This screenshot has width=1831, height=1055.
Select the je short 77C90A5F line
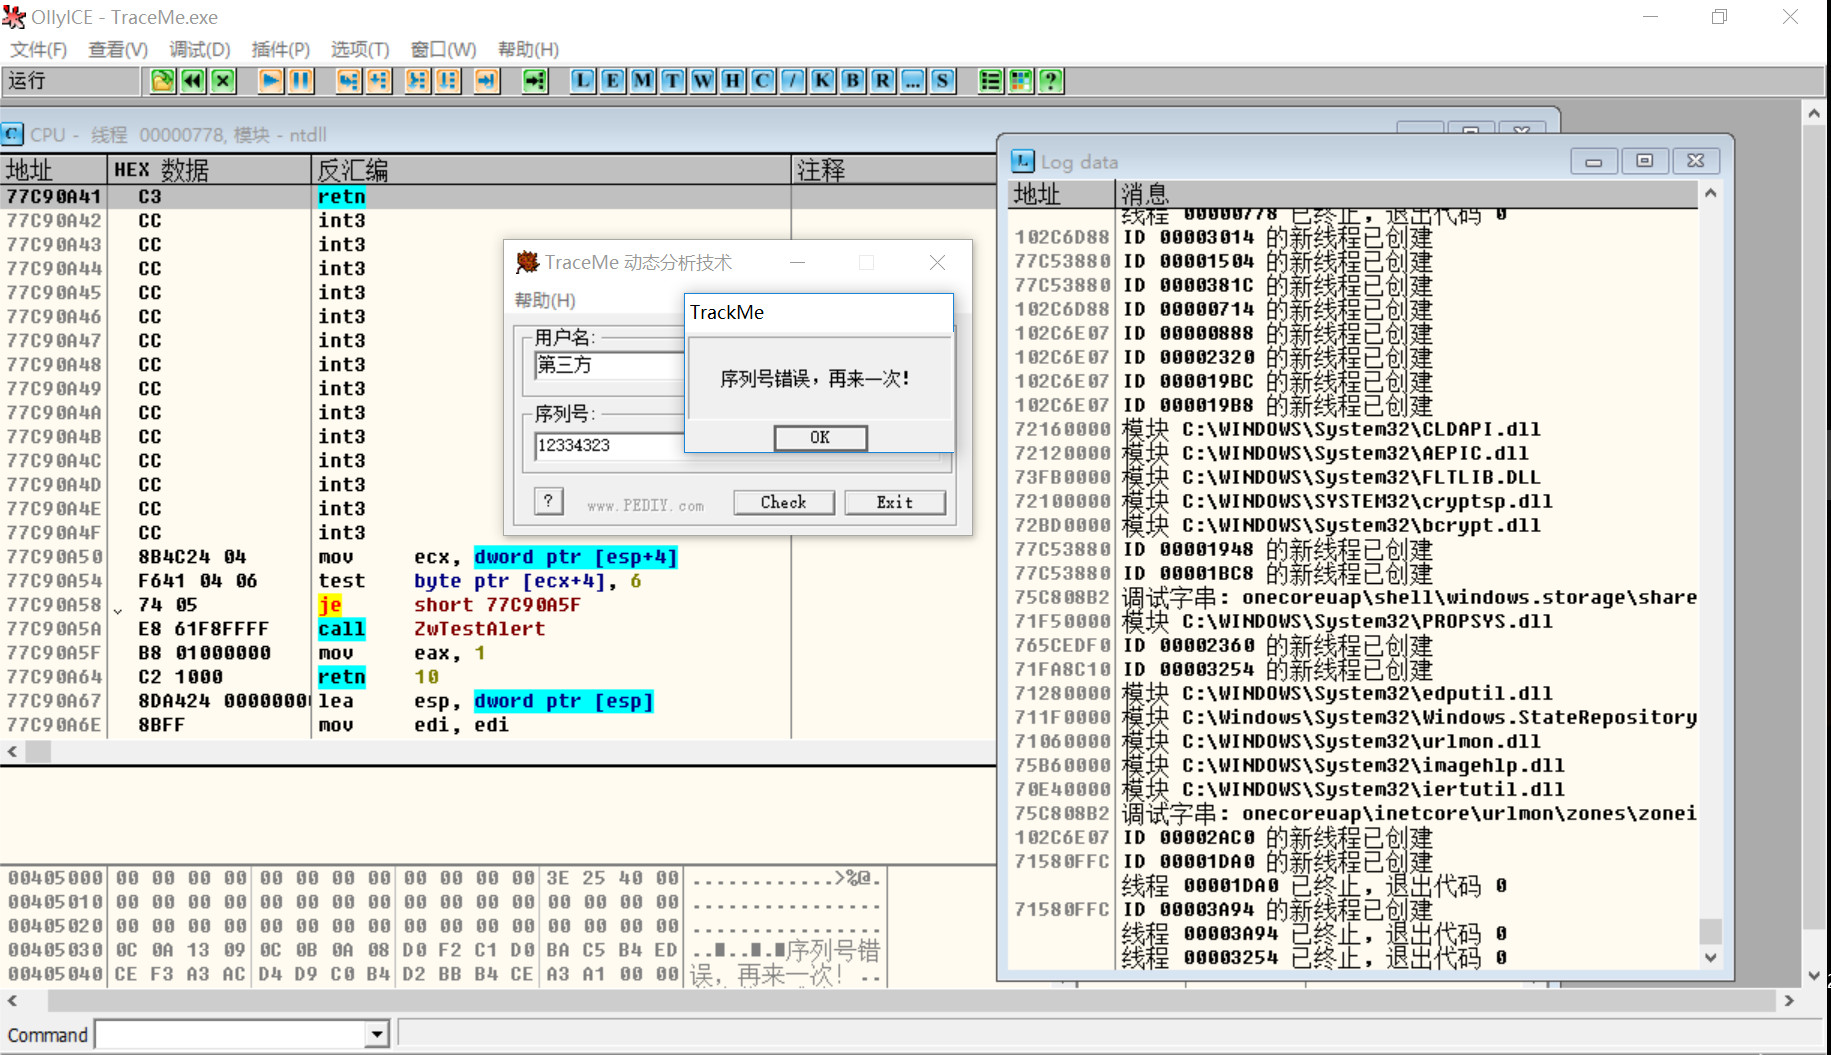[x=498, y=605]
